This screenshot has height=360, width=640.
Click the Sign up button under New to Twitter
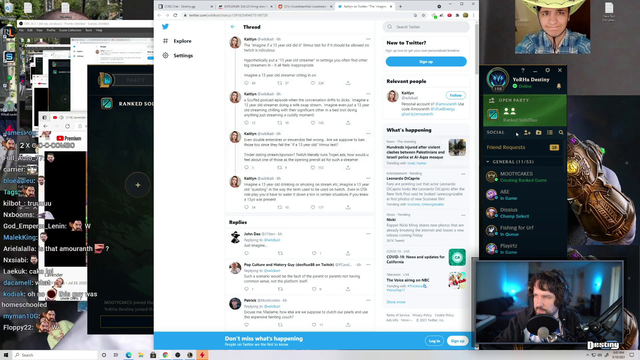click(426, 62)
